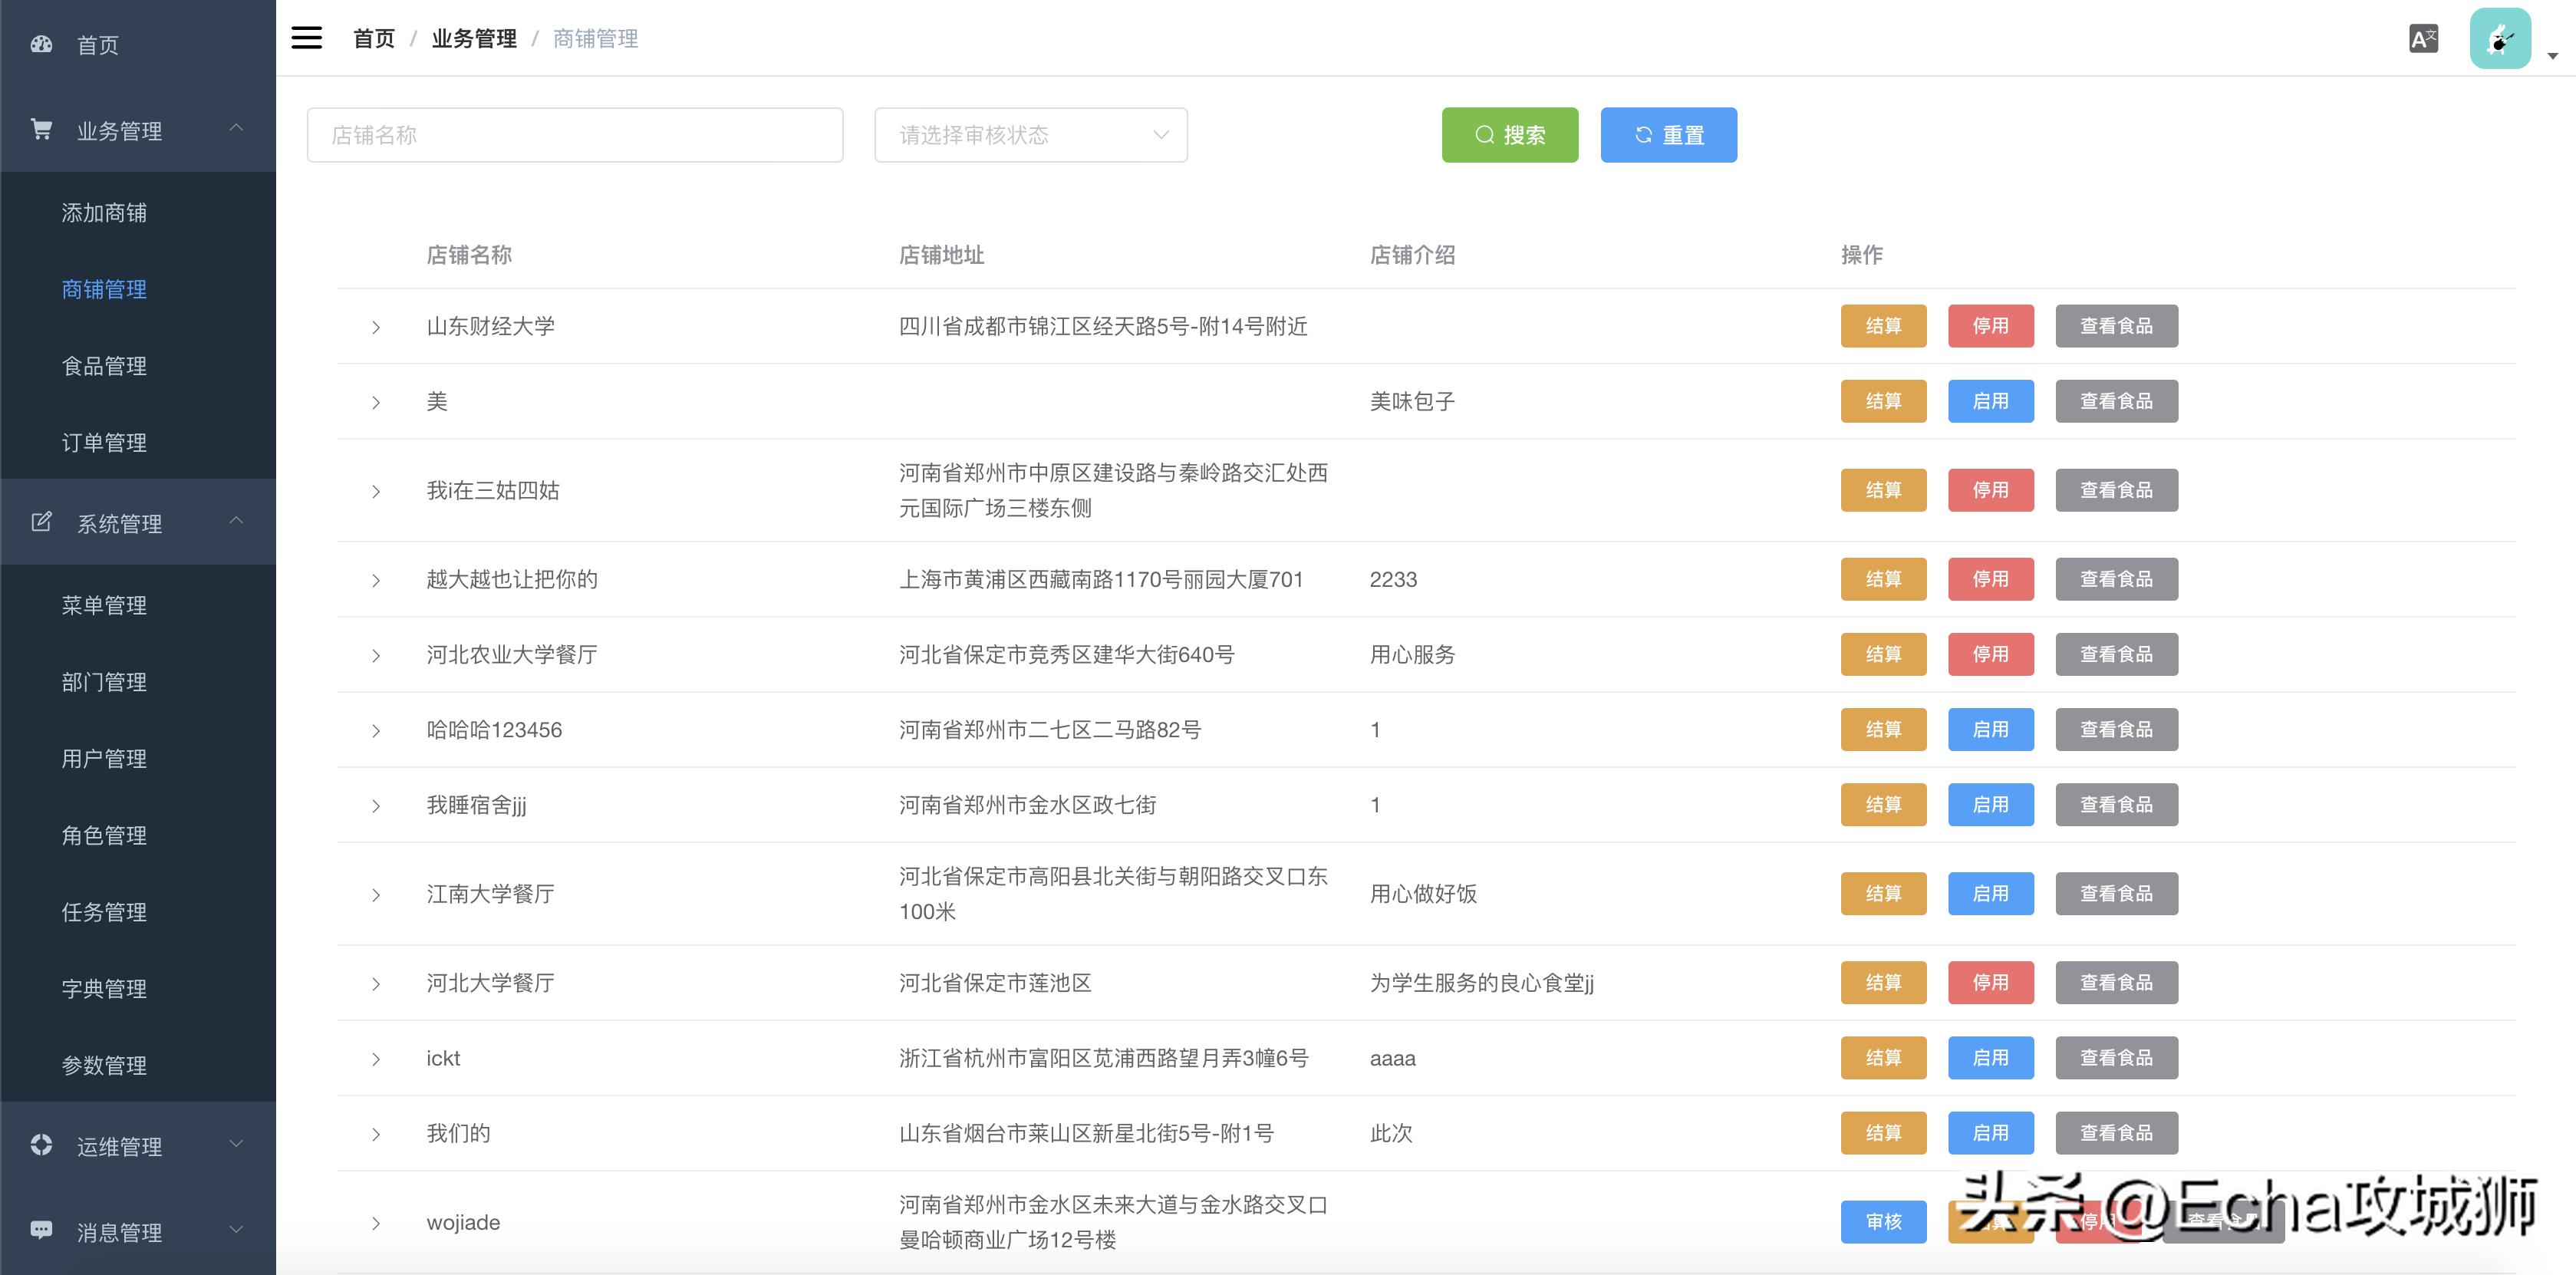Collapse the 业务管理 submenu with its chevron
Viewport: 2576px width, 1275px height.
237,128
